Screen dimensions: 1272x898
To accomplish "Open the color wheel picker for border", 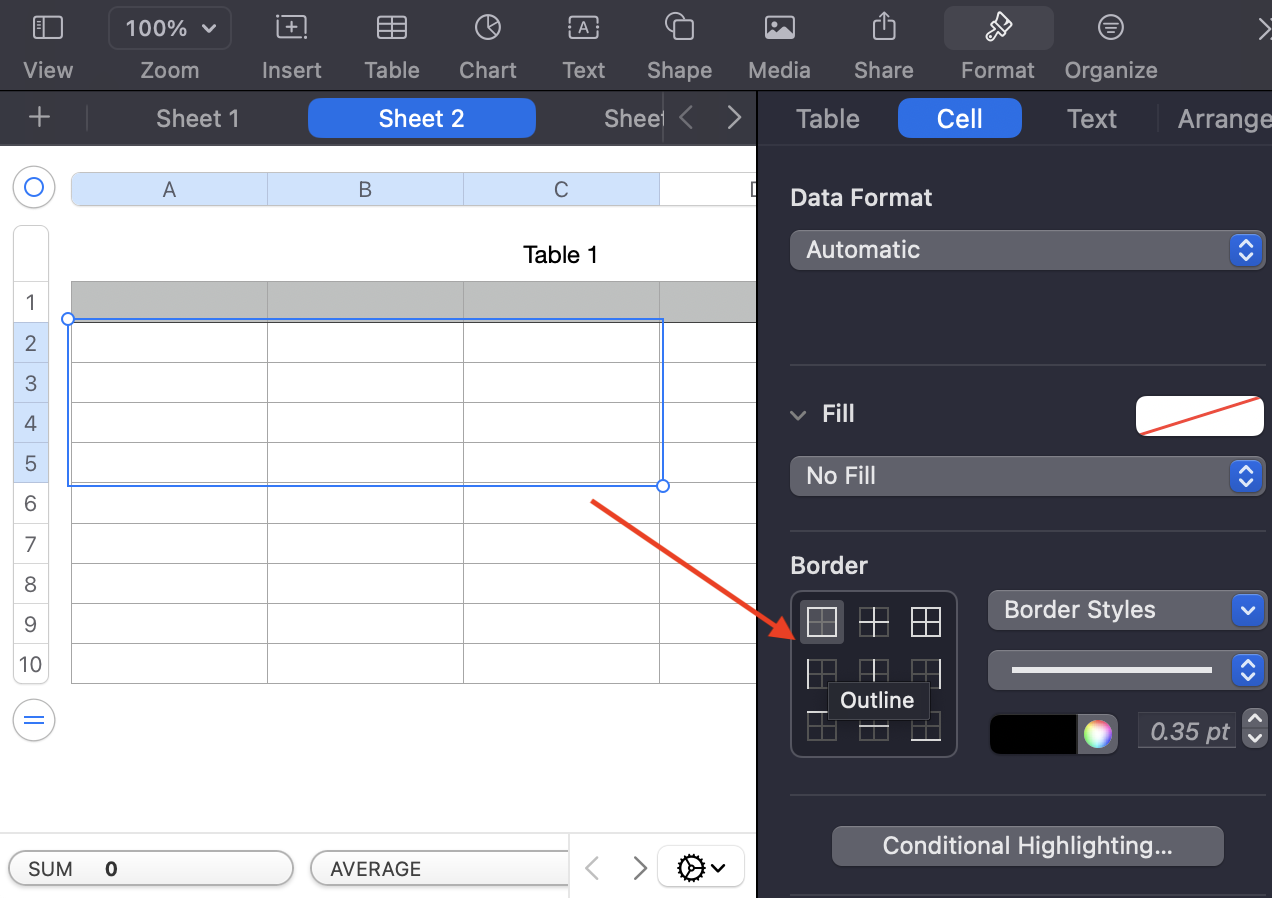I will coord(1097,734).
